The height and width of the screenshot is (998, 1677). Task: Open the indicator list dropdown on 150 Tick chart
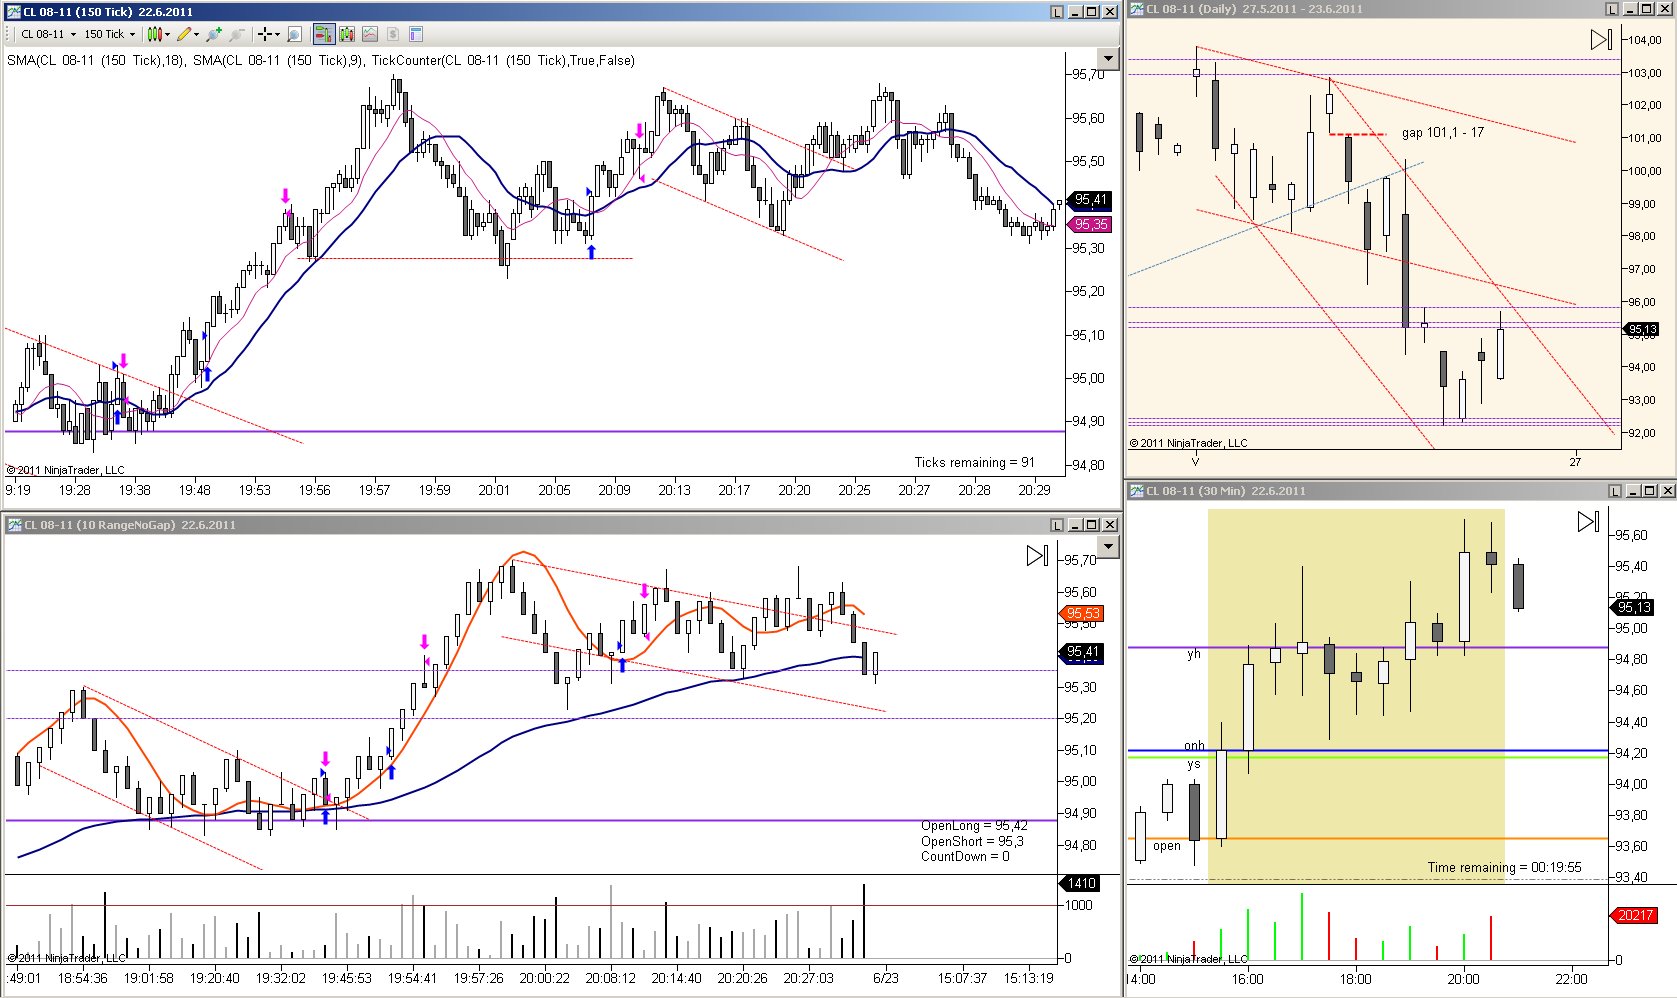coord(1107,58)
